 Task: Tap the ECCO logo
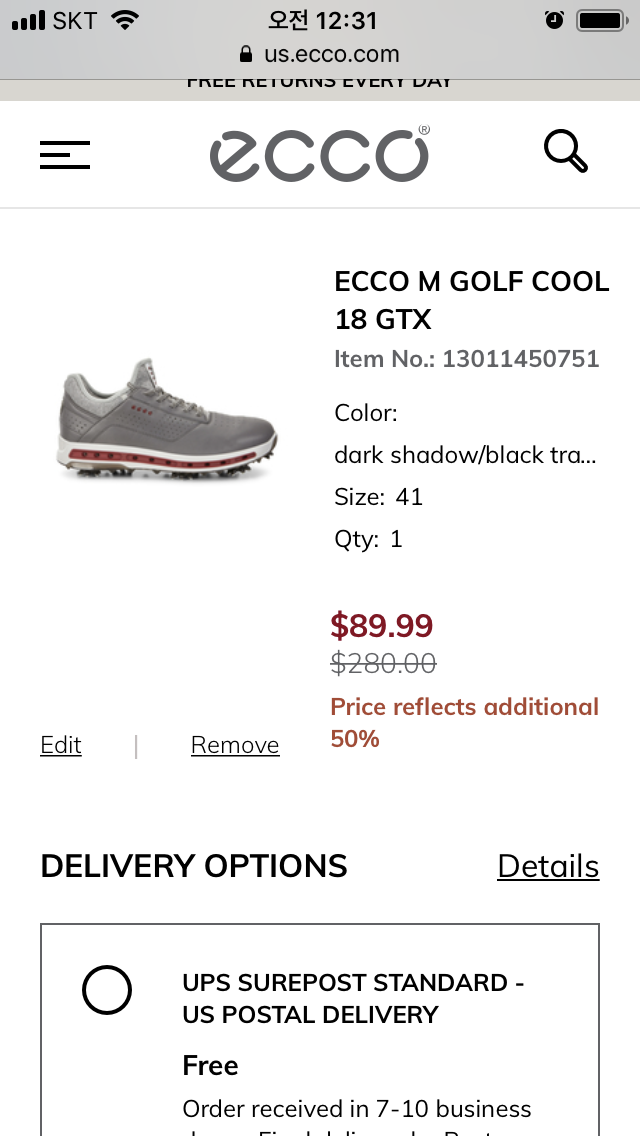tap(320, 154)
